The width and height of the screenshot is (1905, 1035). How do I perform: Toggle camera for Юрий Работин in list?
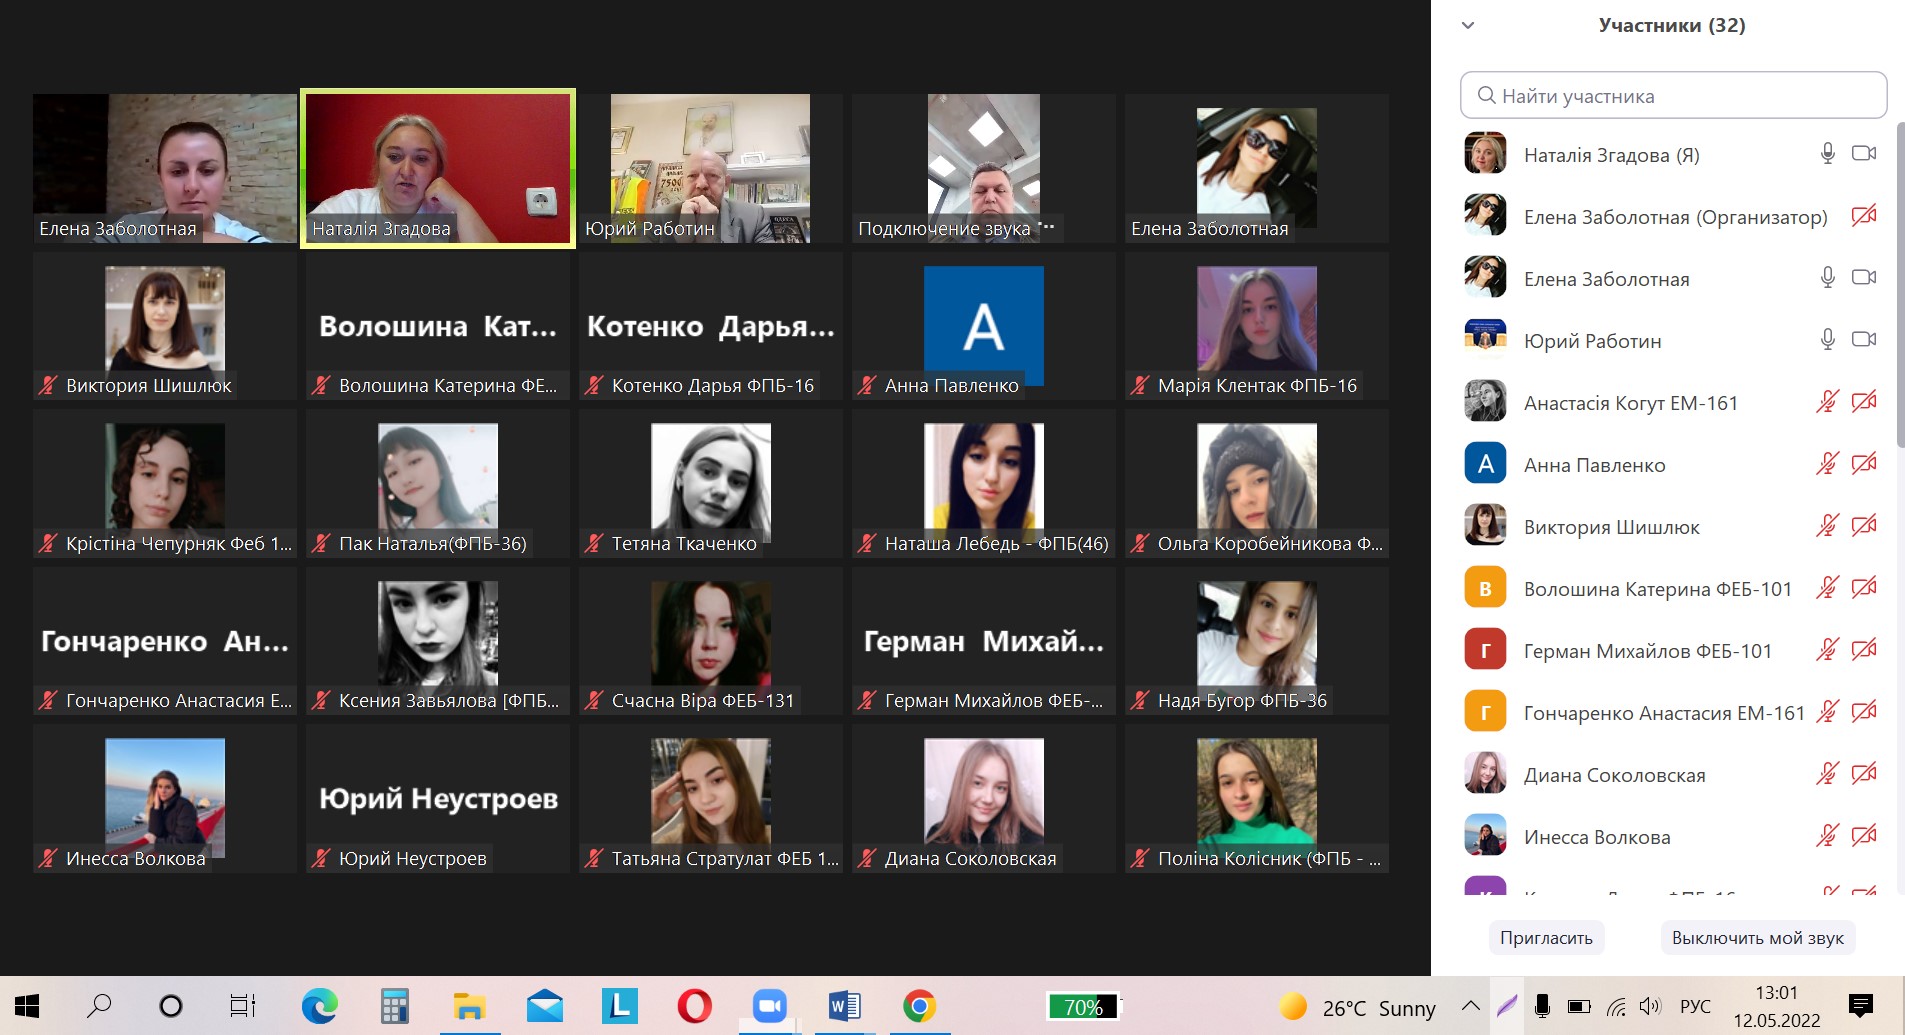click(1863, 340)
